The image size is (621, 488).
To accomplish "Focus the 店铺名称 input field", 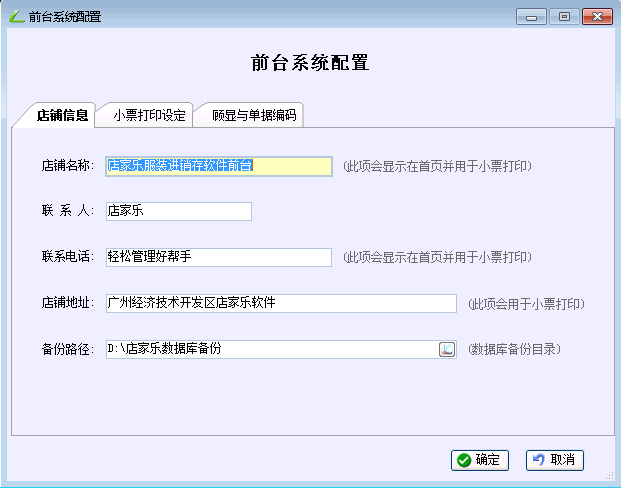I will click(x=219, y=166).
